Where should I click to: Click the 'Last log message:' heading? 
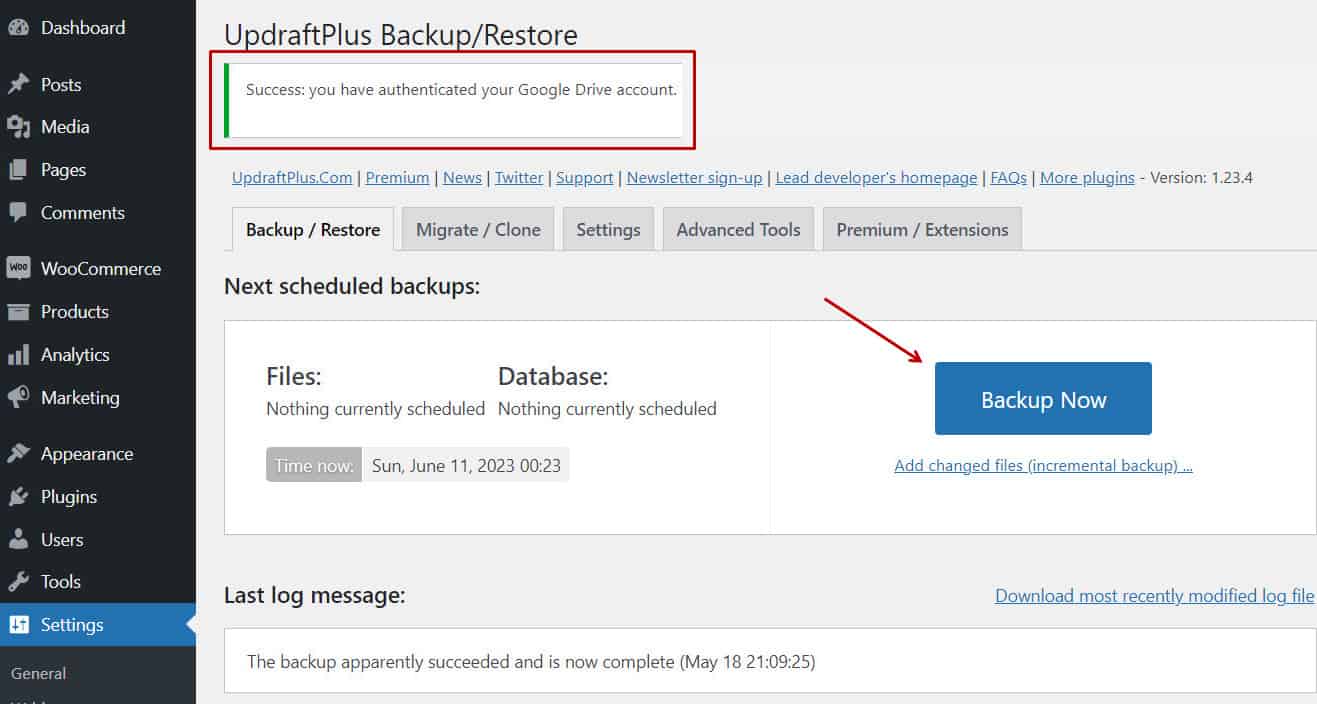(314, 596)
